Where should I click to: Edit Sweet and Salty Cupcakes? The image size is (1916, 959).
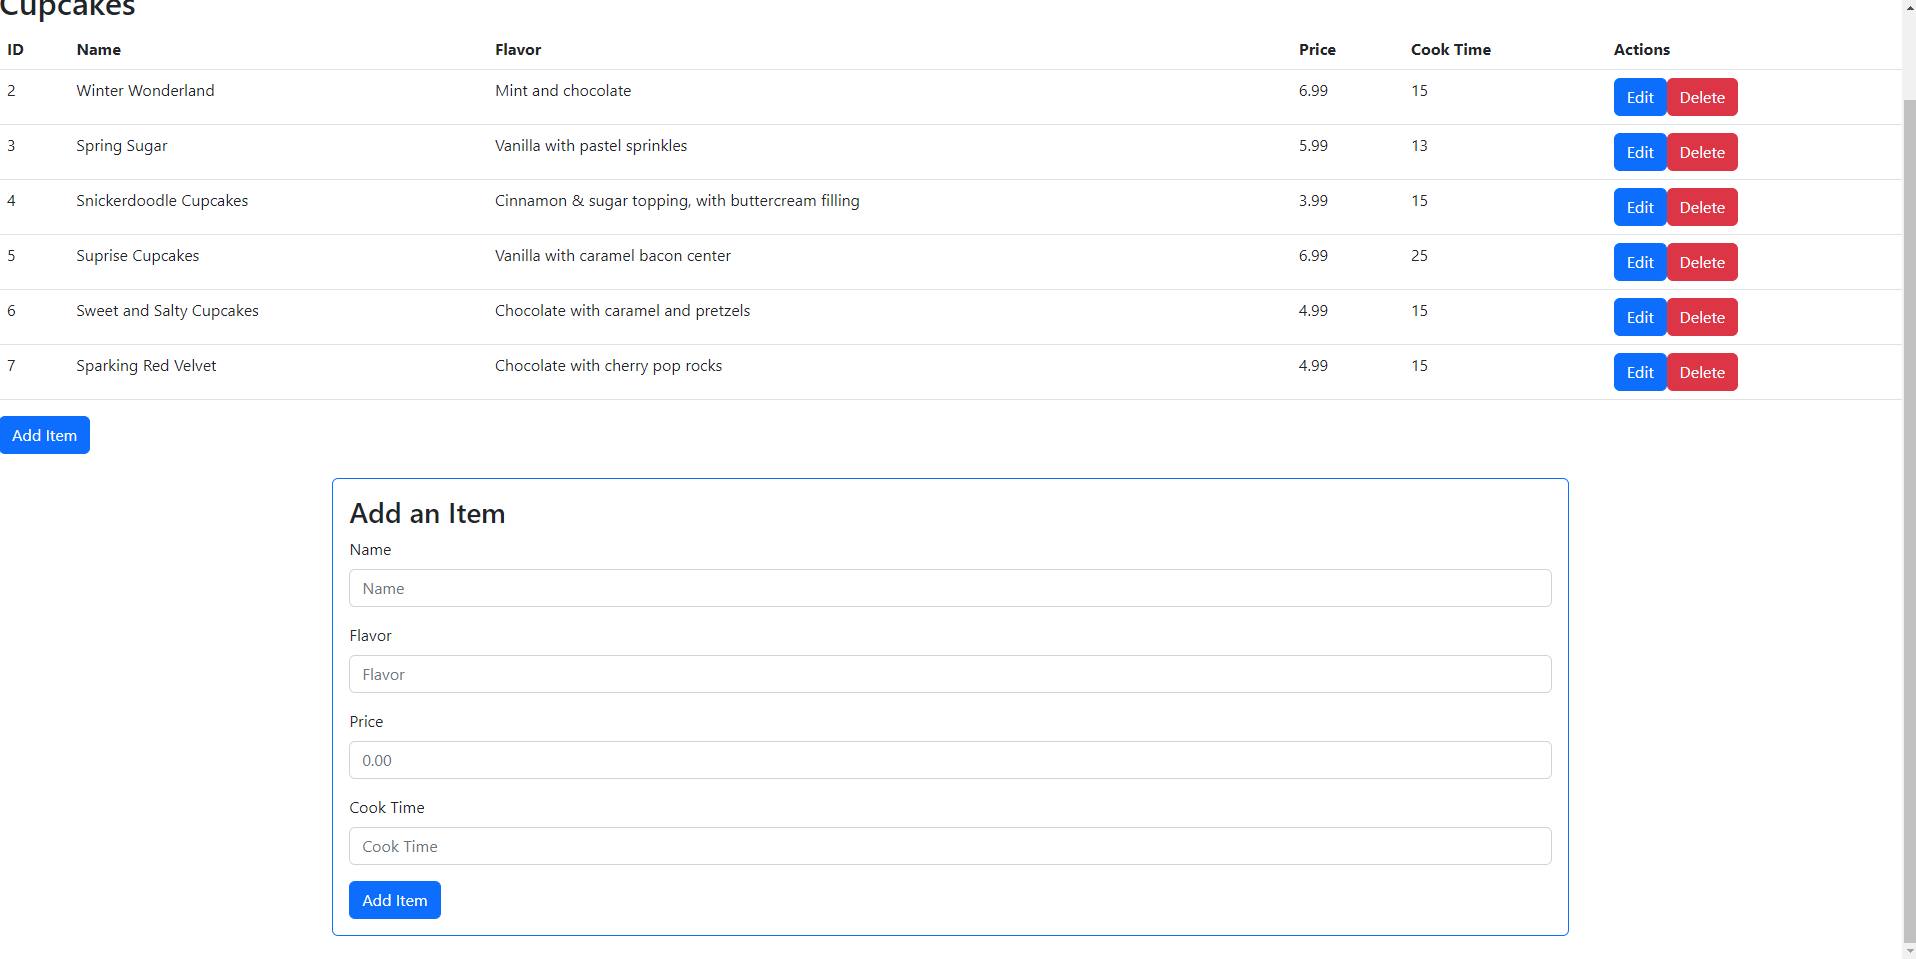click(x=1639, y=317)
